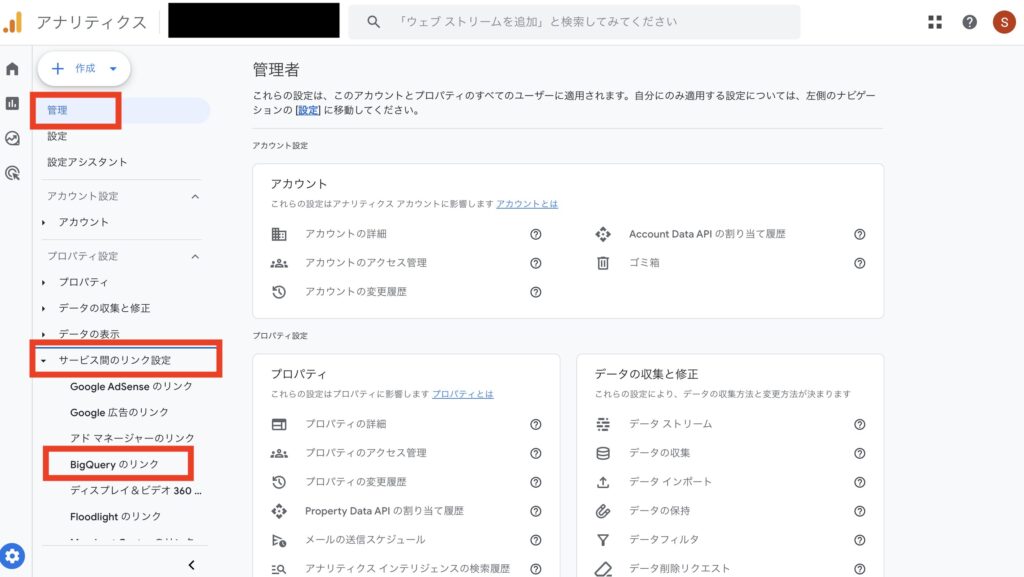Focus the search field at top
Image resolution: width=1024 pixels, height=577 pixels.
pyautogui.click(x=574, y=22)
